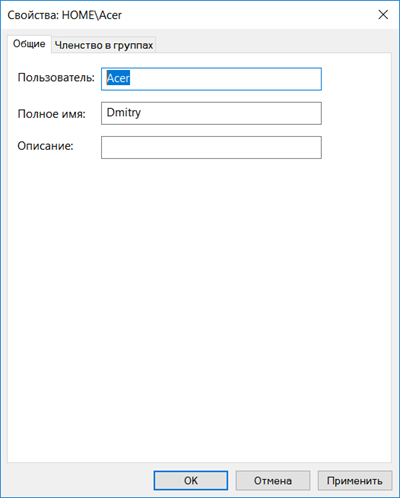Click the Полное имя field with Dmitry
This screenshot has height=498, width=400.
[211, 113]
